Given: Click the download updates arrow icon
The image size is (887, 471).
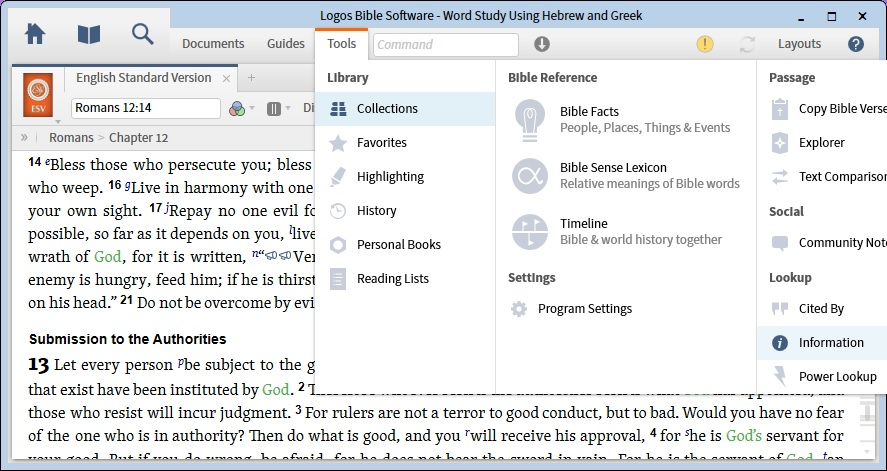Looking at the screenshot, I should click(542, 44).
